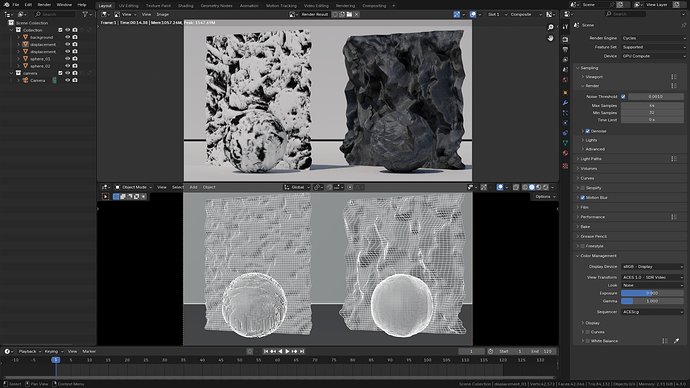Click the White Balance eyedropper icon

pyautogui.click(x=676, y=340)
